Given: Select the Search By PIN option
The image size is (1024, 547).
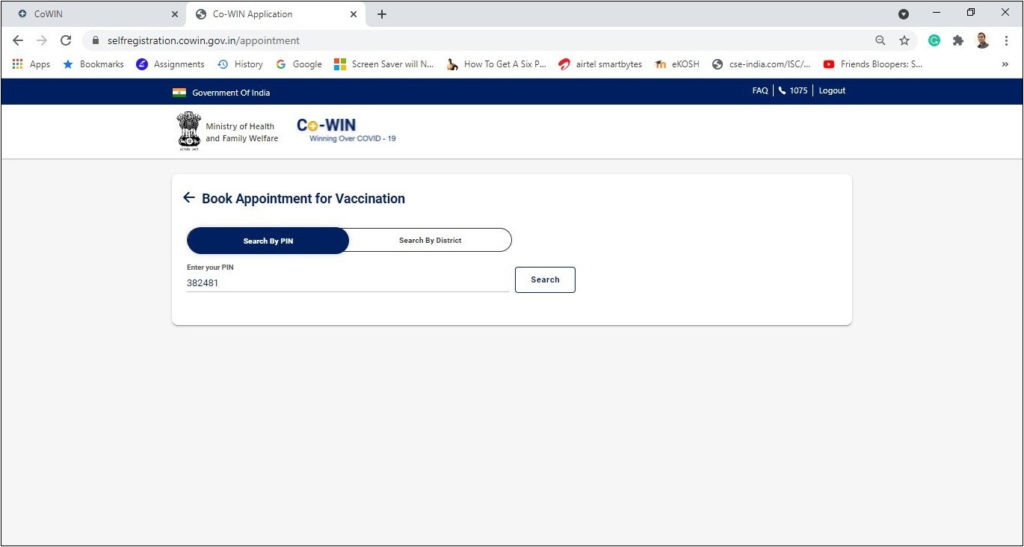Looking at the screenshot, I should [x=268, y=241].
